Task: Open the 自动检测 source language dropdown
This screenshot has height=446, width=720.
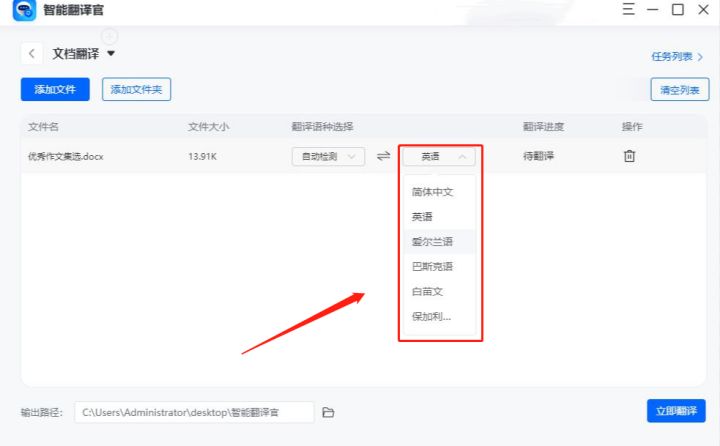Action: pos(328,157)
